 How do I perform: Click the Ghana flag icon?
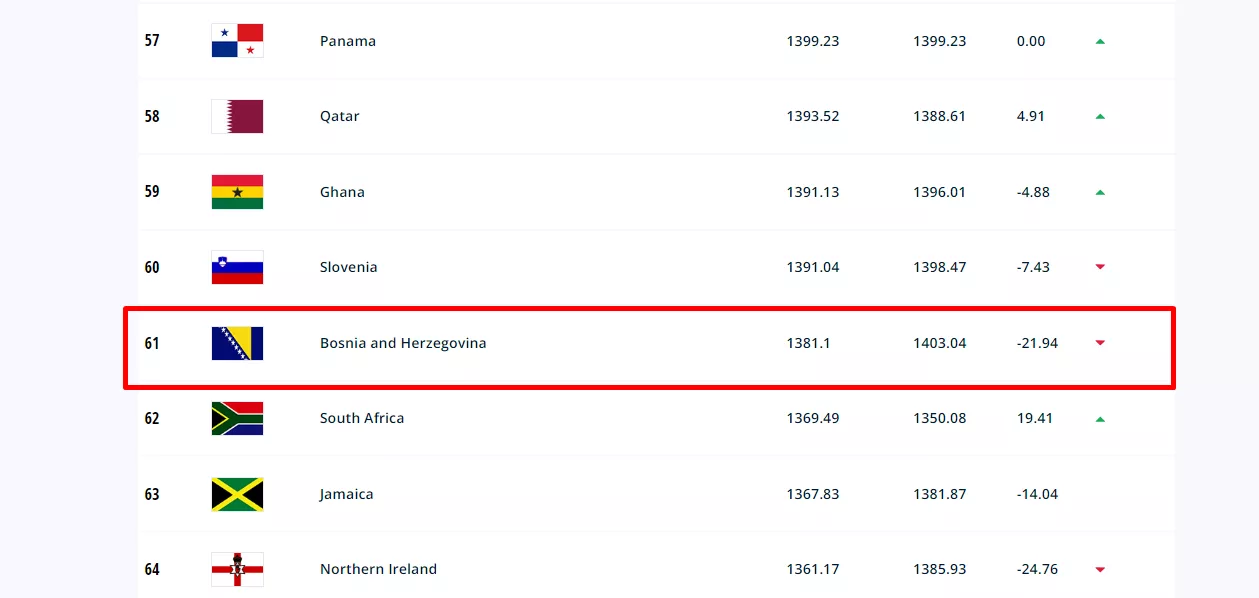(237, 192)
